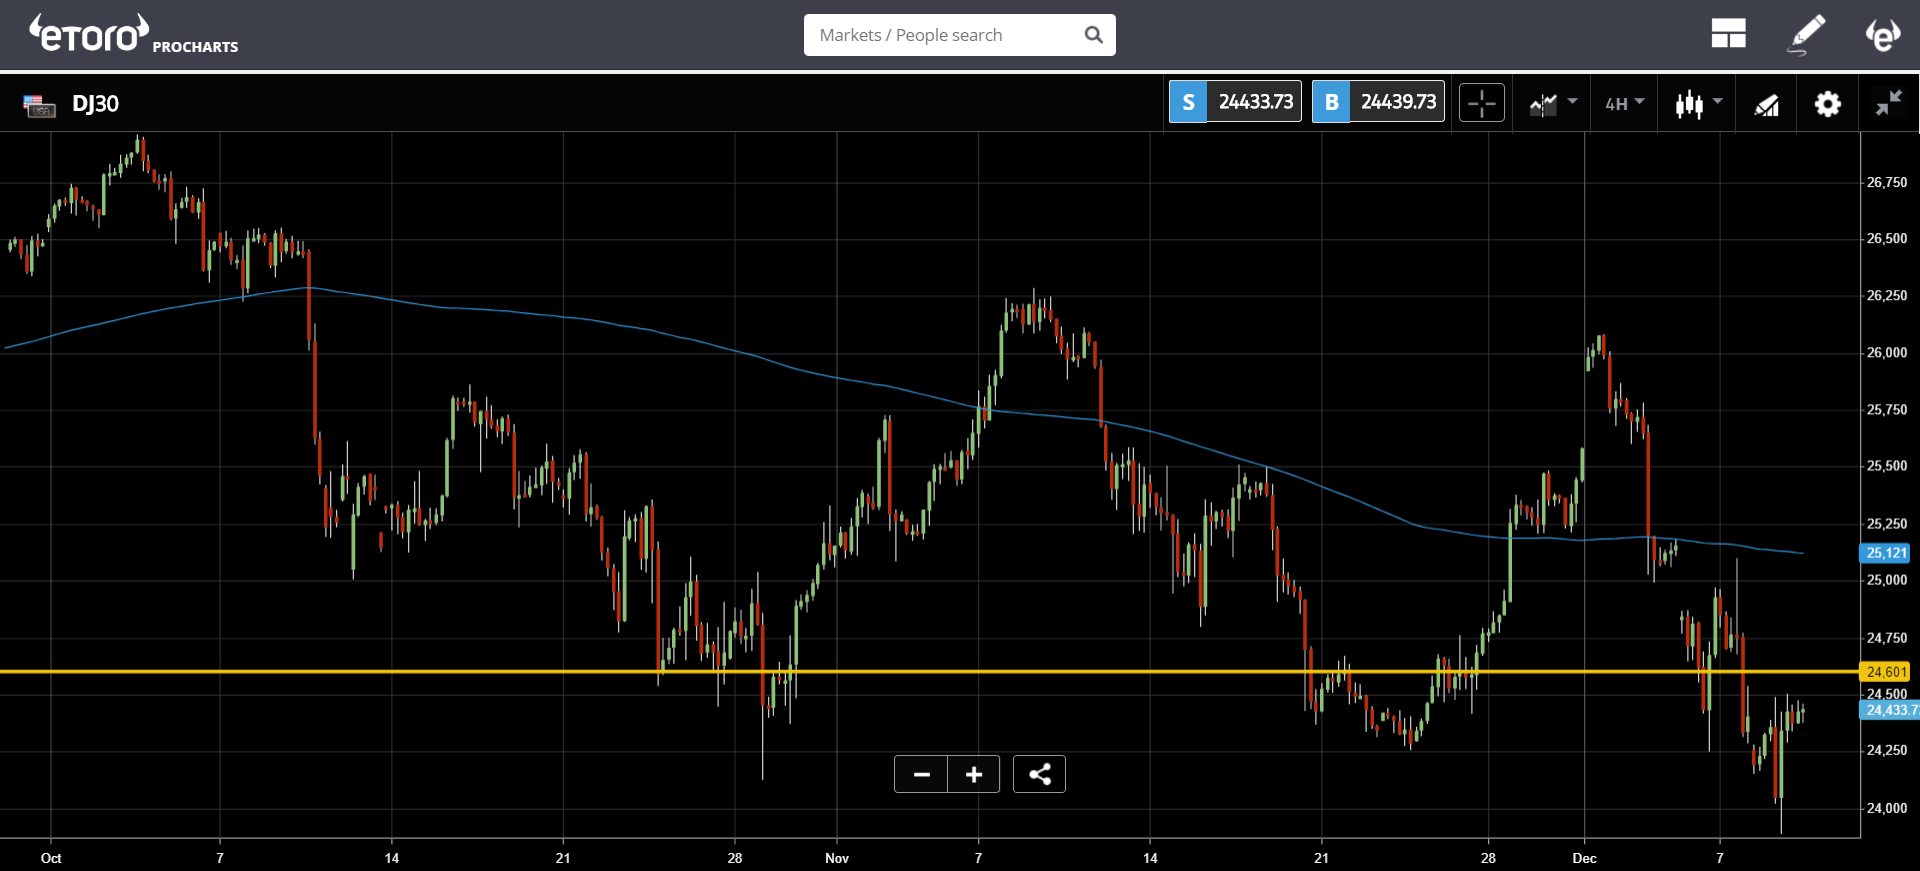Expand the candlestick chart type dropdown
The height and width of the screenshot is (871, 1920).
(1698, 103)
